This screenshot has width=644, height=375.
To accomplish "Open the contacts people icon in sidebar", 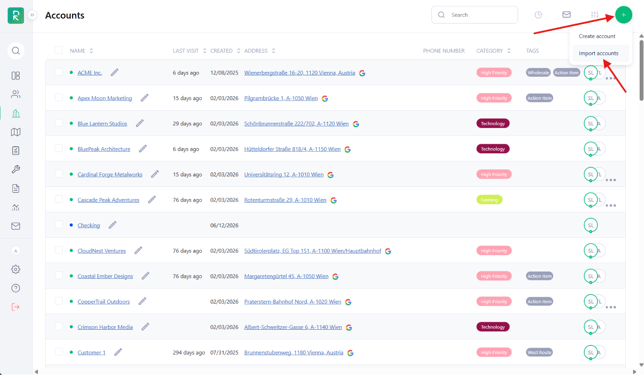I will (x=16, y=94).
